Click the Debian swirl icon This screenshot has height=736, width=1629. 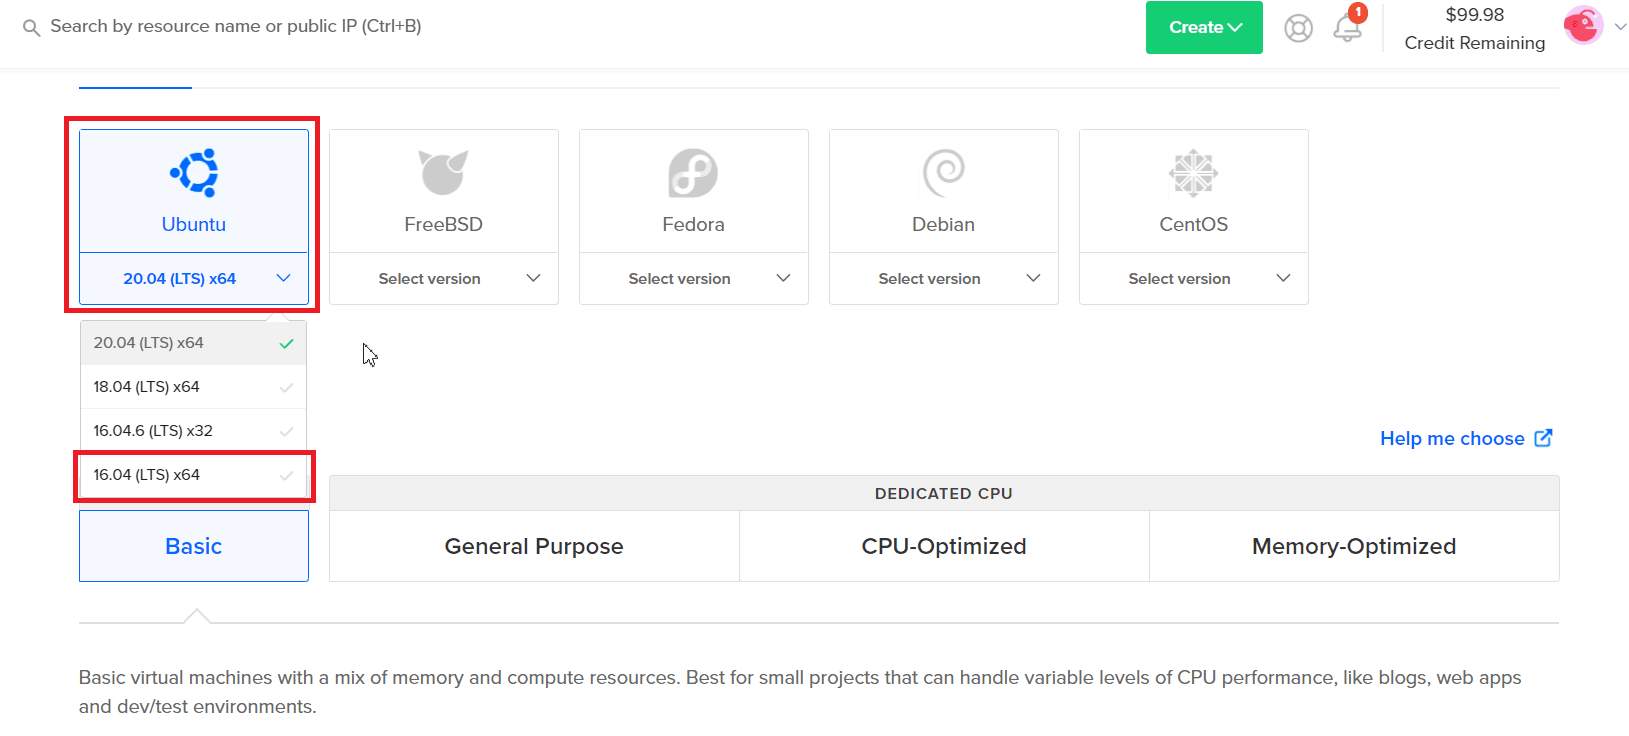click(944, 173)
